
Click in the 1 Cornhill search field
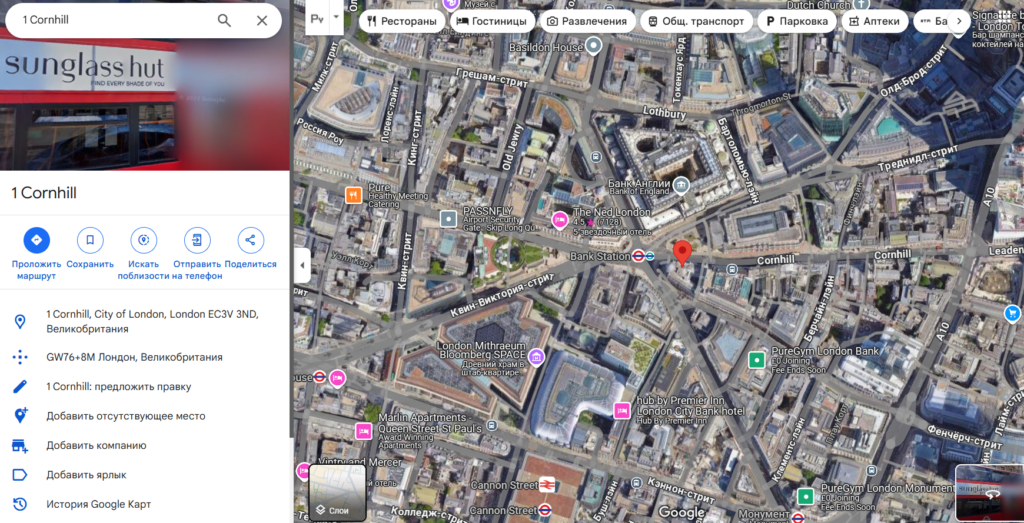coord(110,20)
